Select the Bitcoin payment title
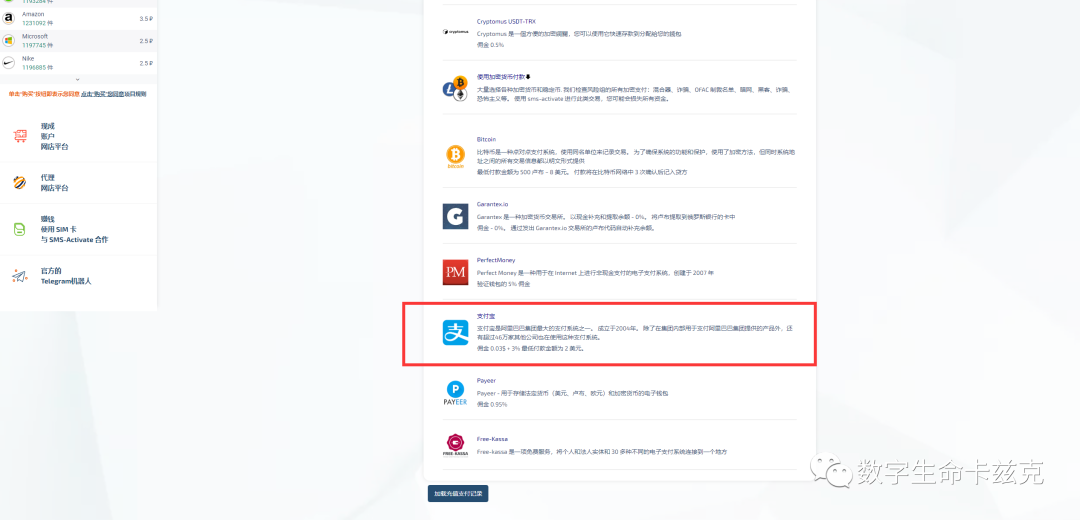1080x520 pixels. click(x=486, y=139)
